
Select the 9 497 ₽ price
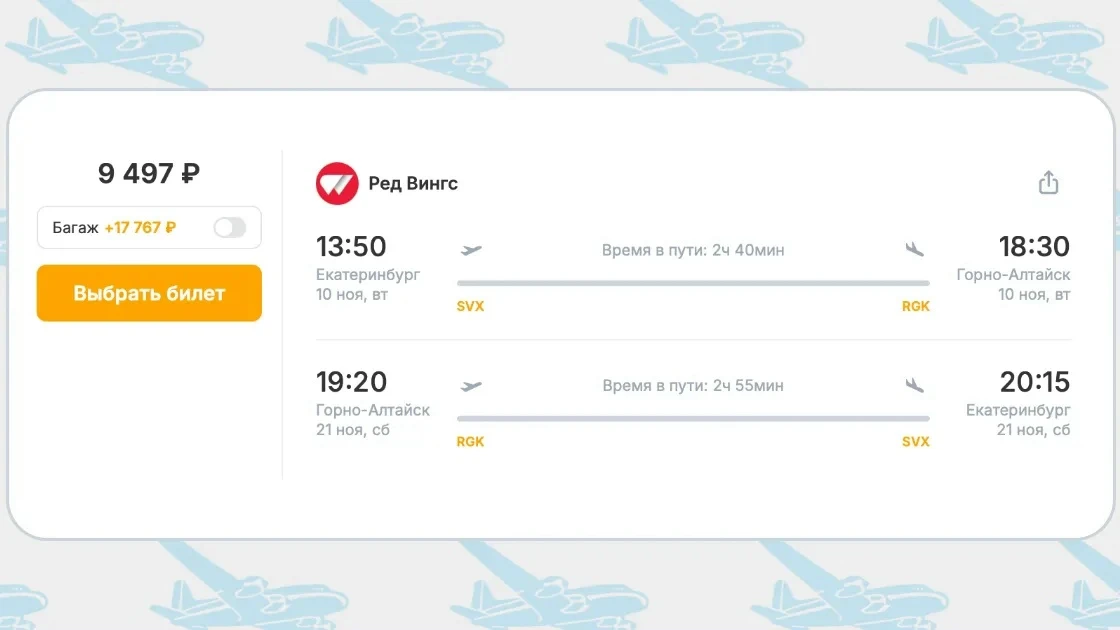pyautogui.click(x=149, y=173)
